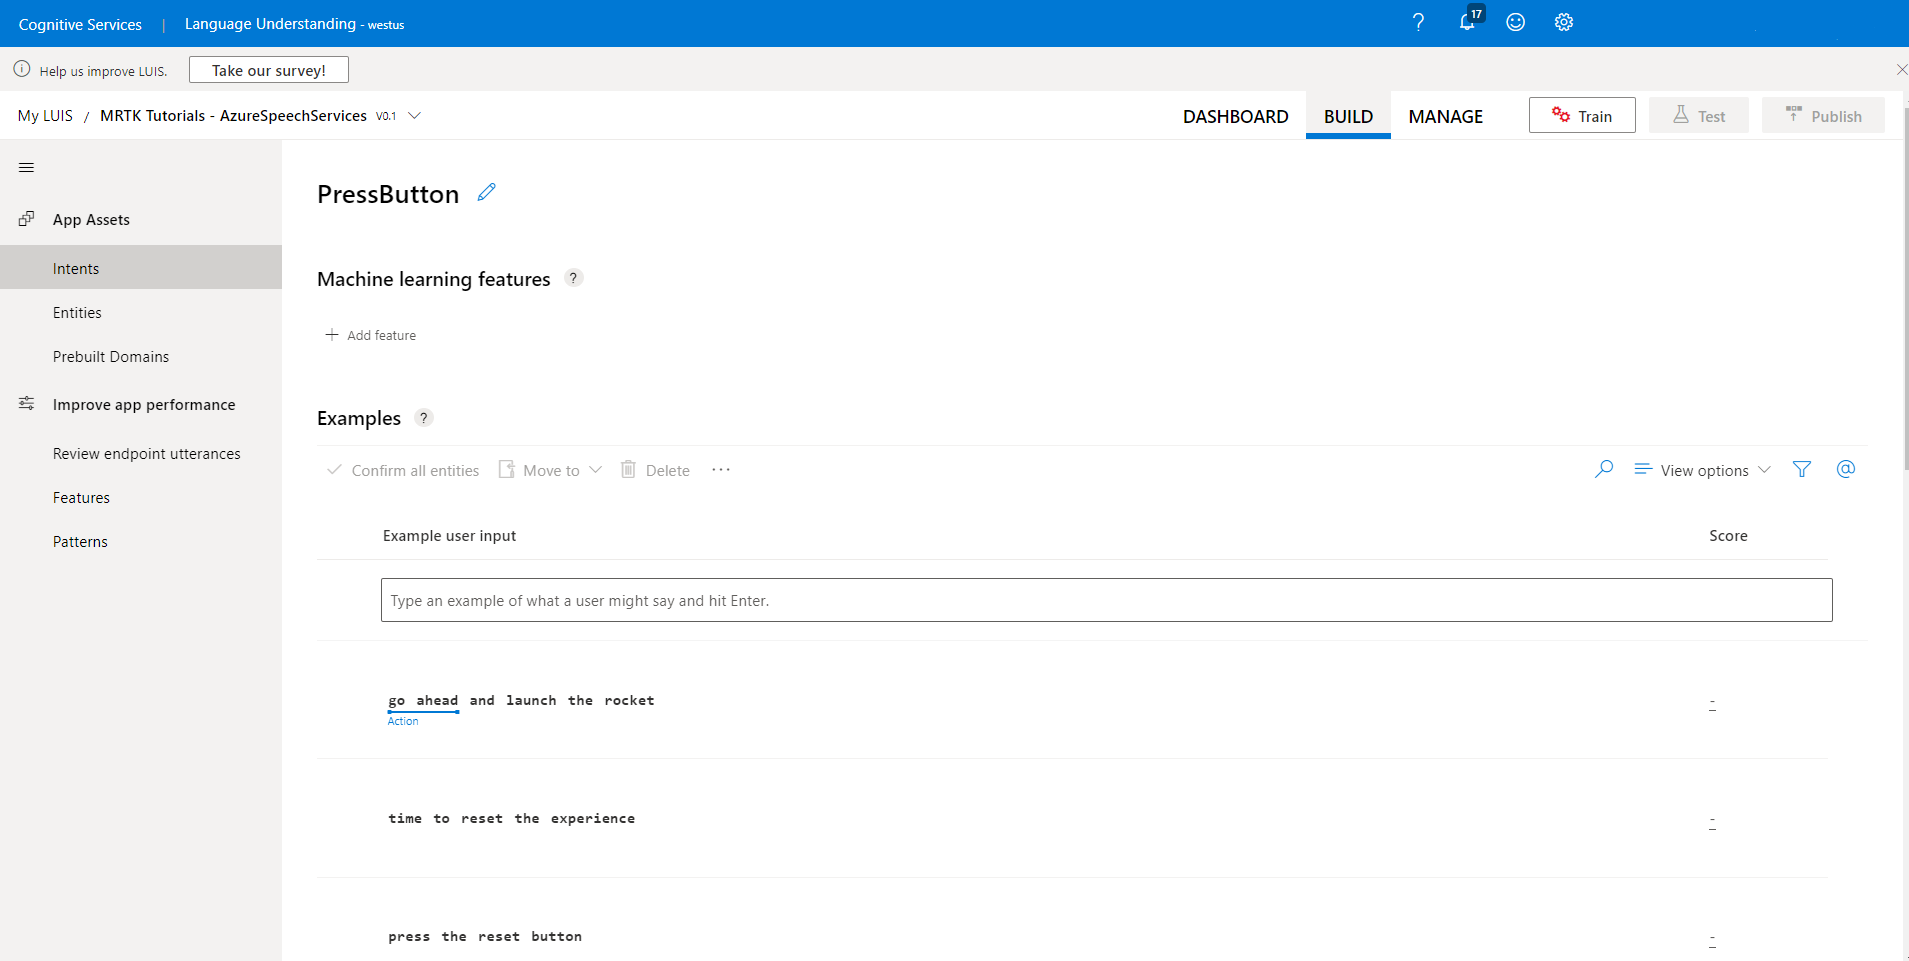1909x961 pixels.
Task: Click the Action entity label under 'go ahead'
Action: (403, 721)
